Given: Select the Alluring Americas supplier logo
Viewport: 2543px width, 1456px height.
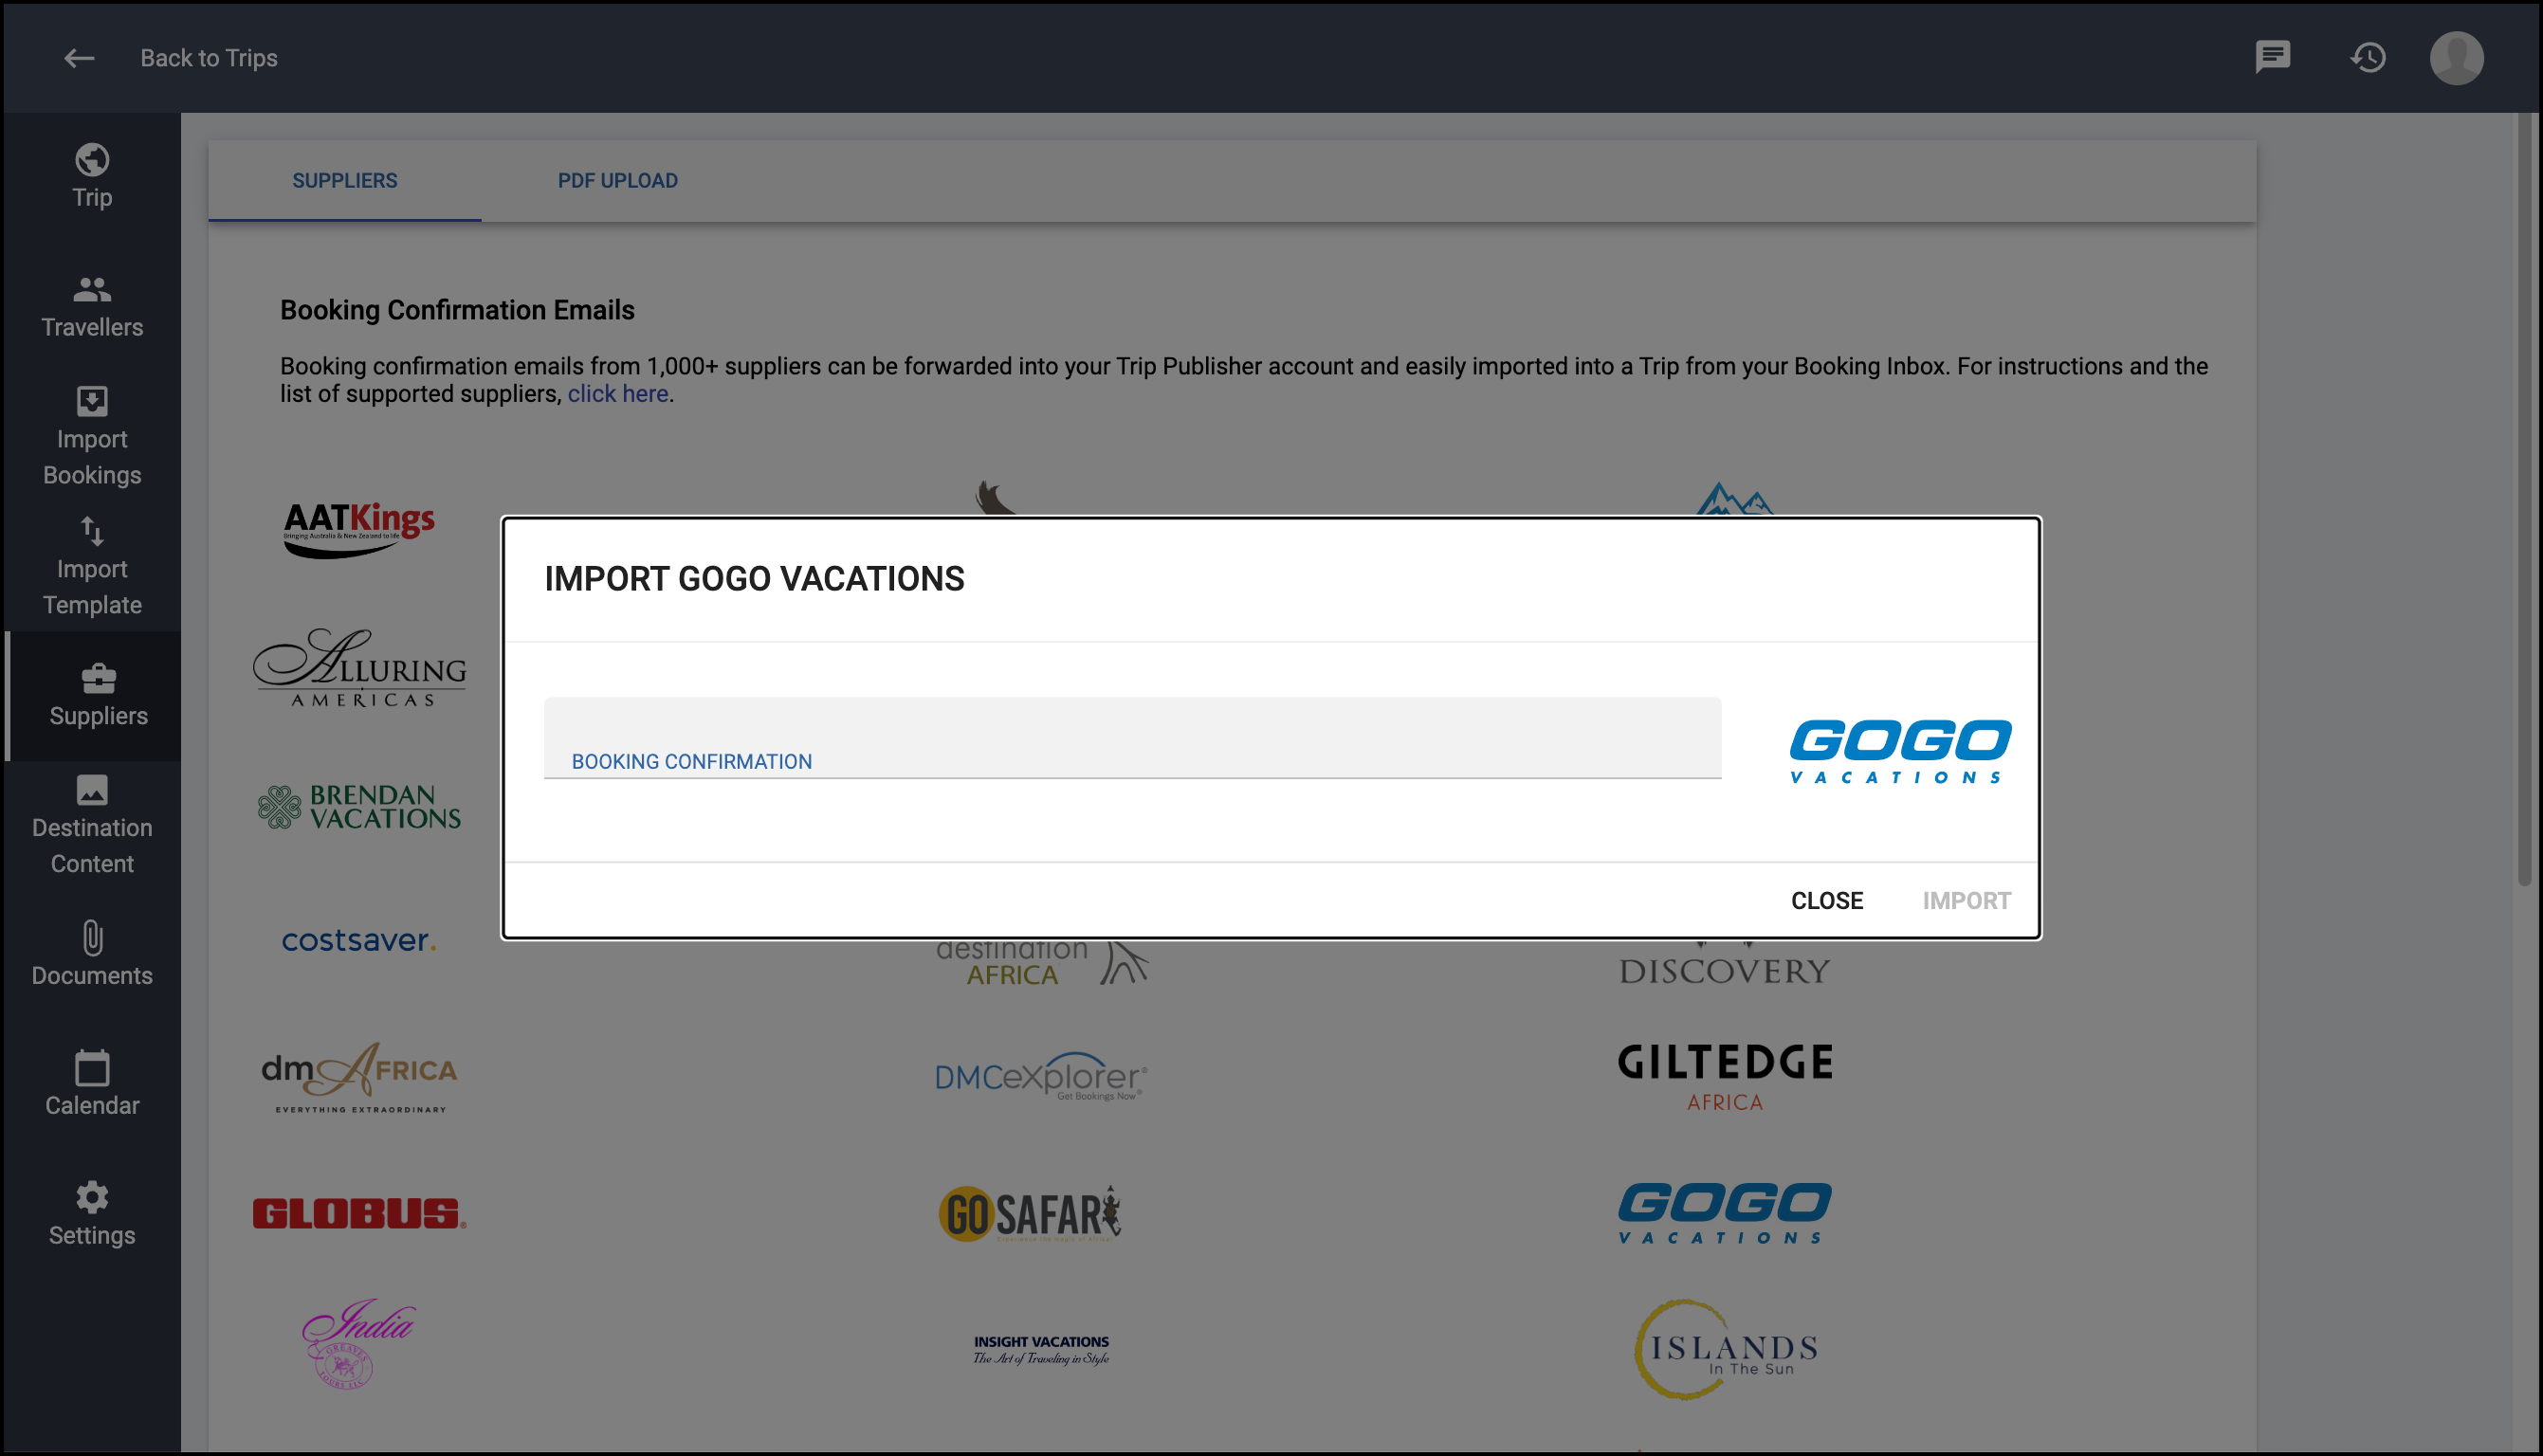Looking at the screenshot, I should click(359, 668).
